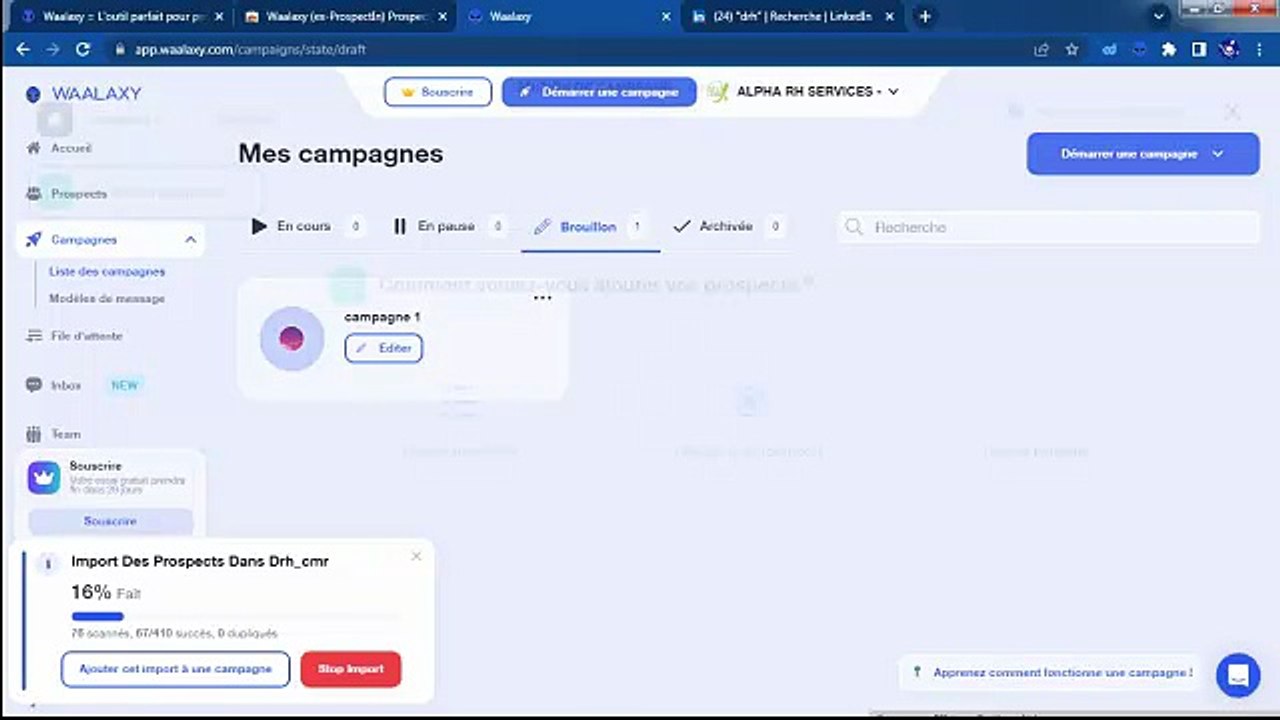The width and height of the screenshot is (1280, 720).
Task: Open the Inbox chat icon
Action: [x=34, y=385]
